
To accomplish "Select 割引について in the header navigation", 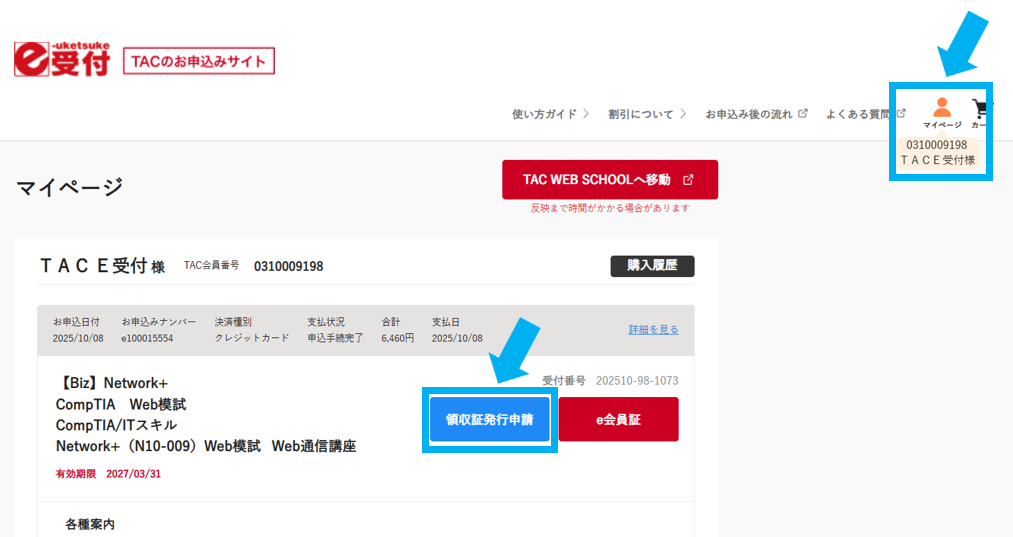I will pos(641,114).
